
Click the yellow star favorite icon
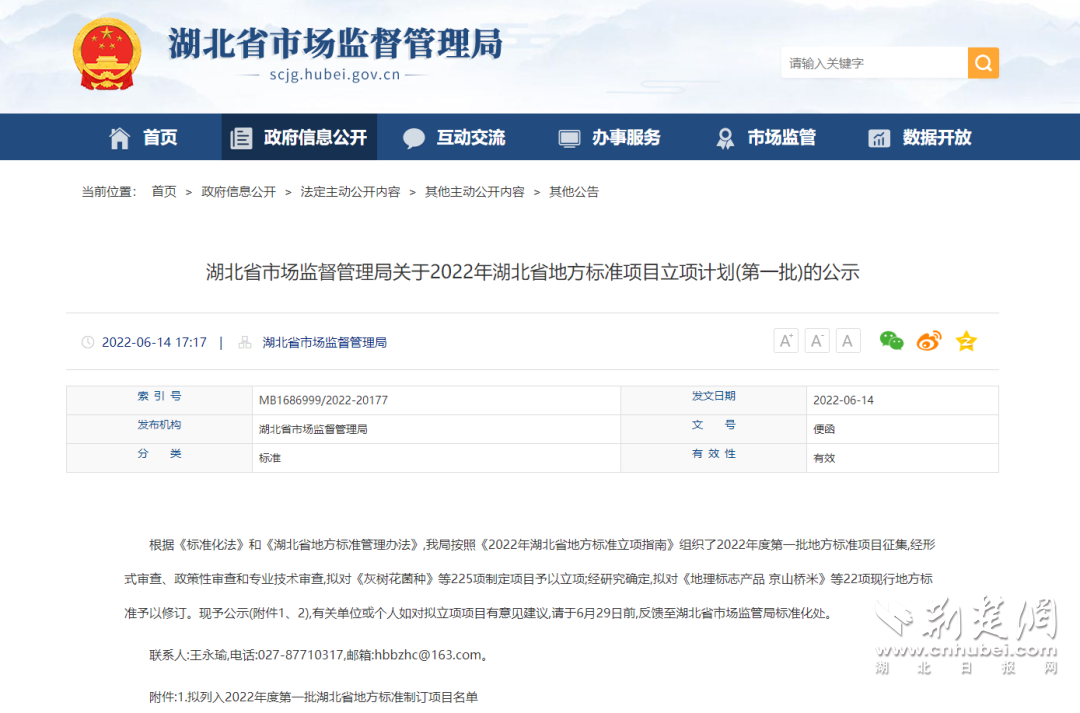click(x=965, y=341)
